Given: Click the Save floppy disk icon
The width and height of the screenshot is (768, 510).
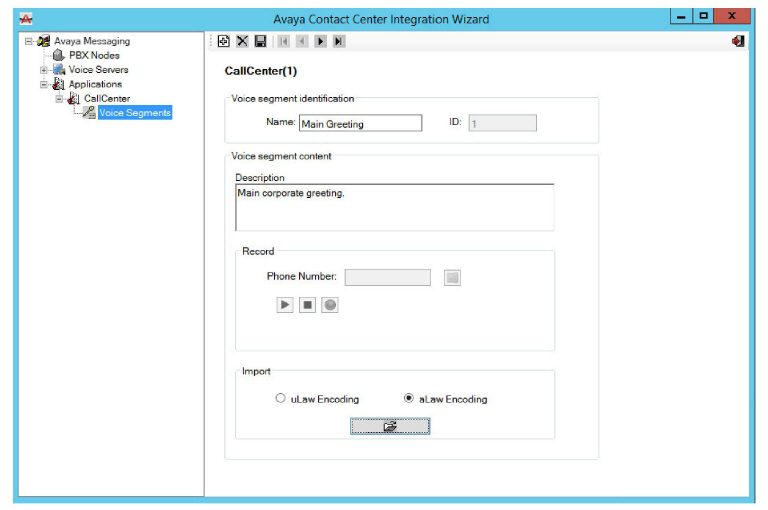Looking at the screenshot, I should click(x=261, y=41).
